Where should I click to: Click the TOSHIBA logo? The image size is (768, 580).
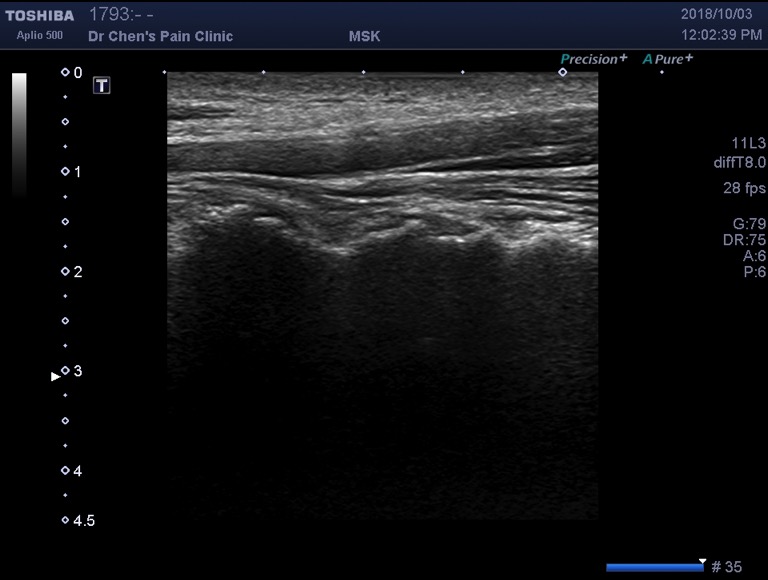tap(40, 15)
